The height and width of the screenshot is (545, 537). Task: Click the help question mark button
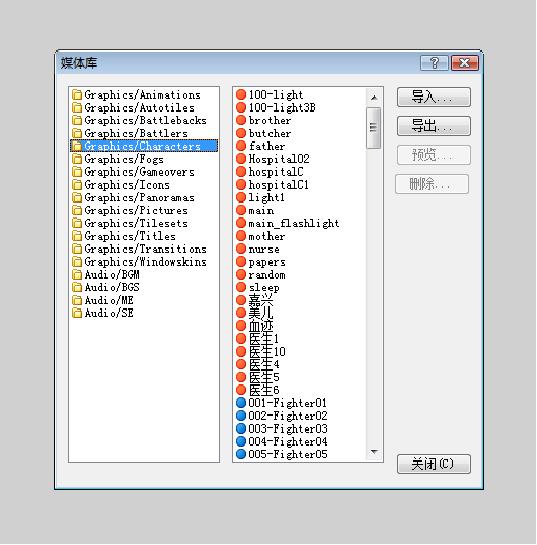pyautogui.click(x=434, y=63)
